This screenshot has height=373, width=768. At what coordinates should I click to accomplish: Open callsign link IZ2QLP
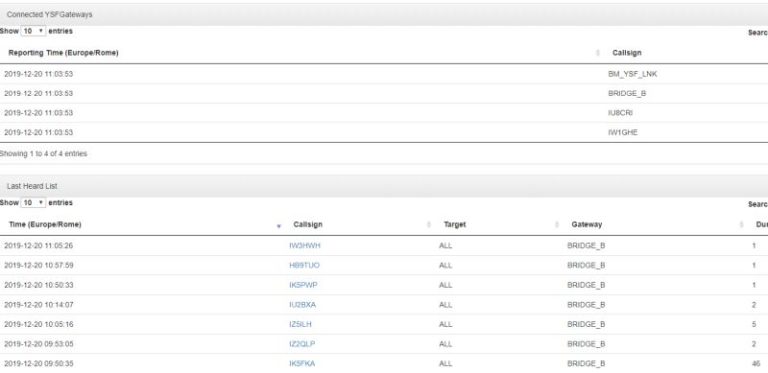(302, 344)
